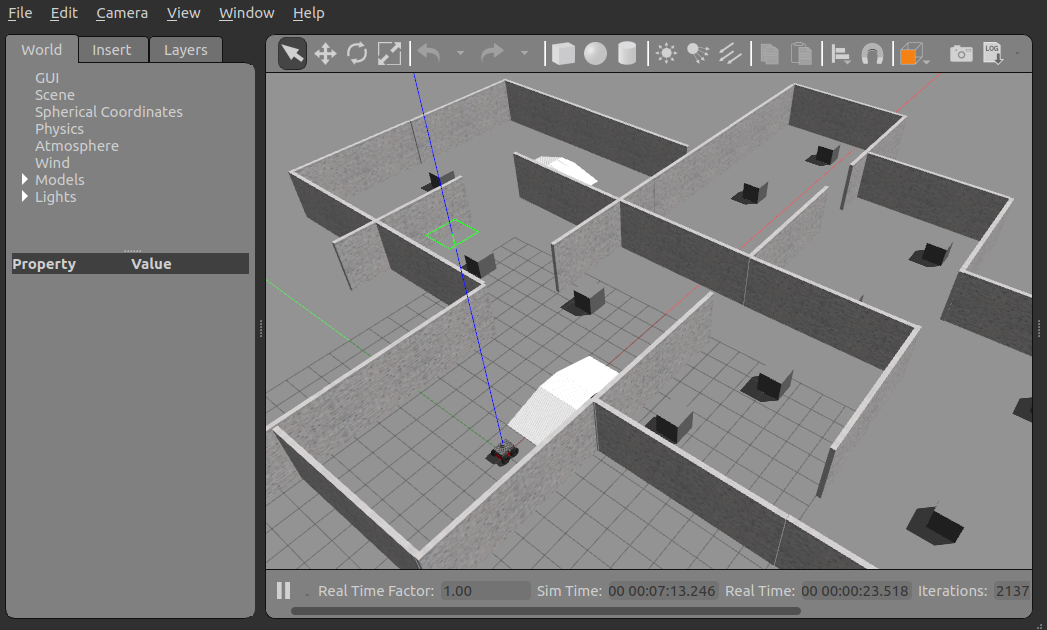1047x630 pixels.
Task: Open the orange cube view angle tool
Action: [x=911, y=53]
